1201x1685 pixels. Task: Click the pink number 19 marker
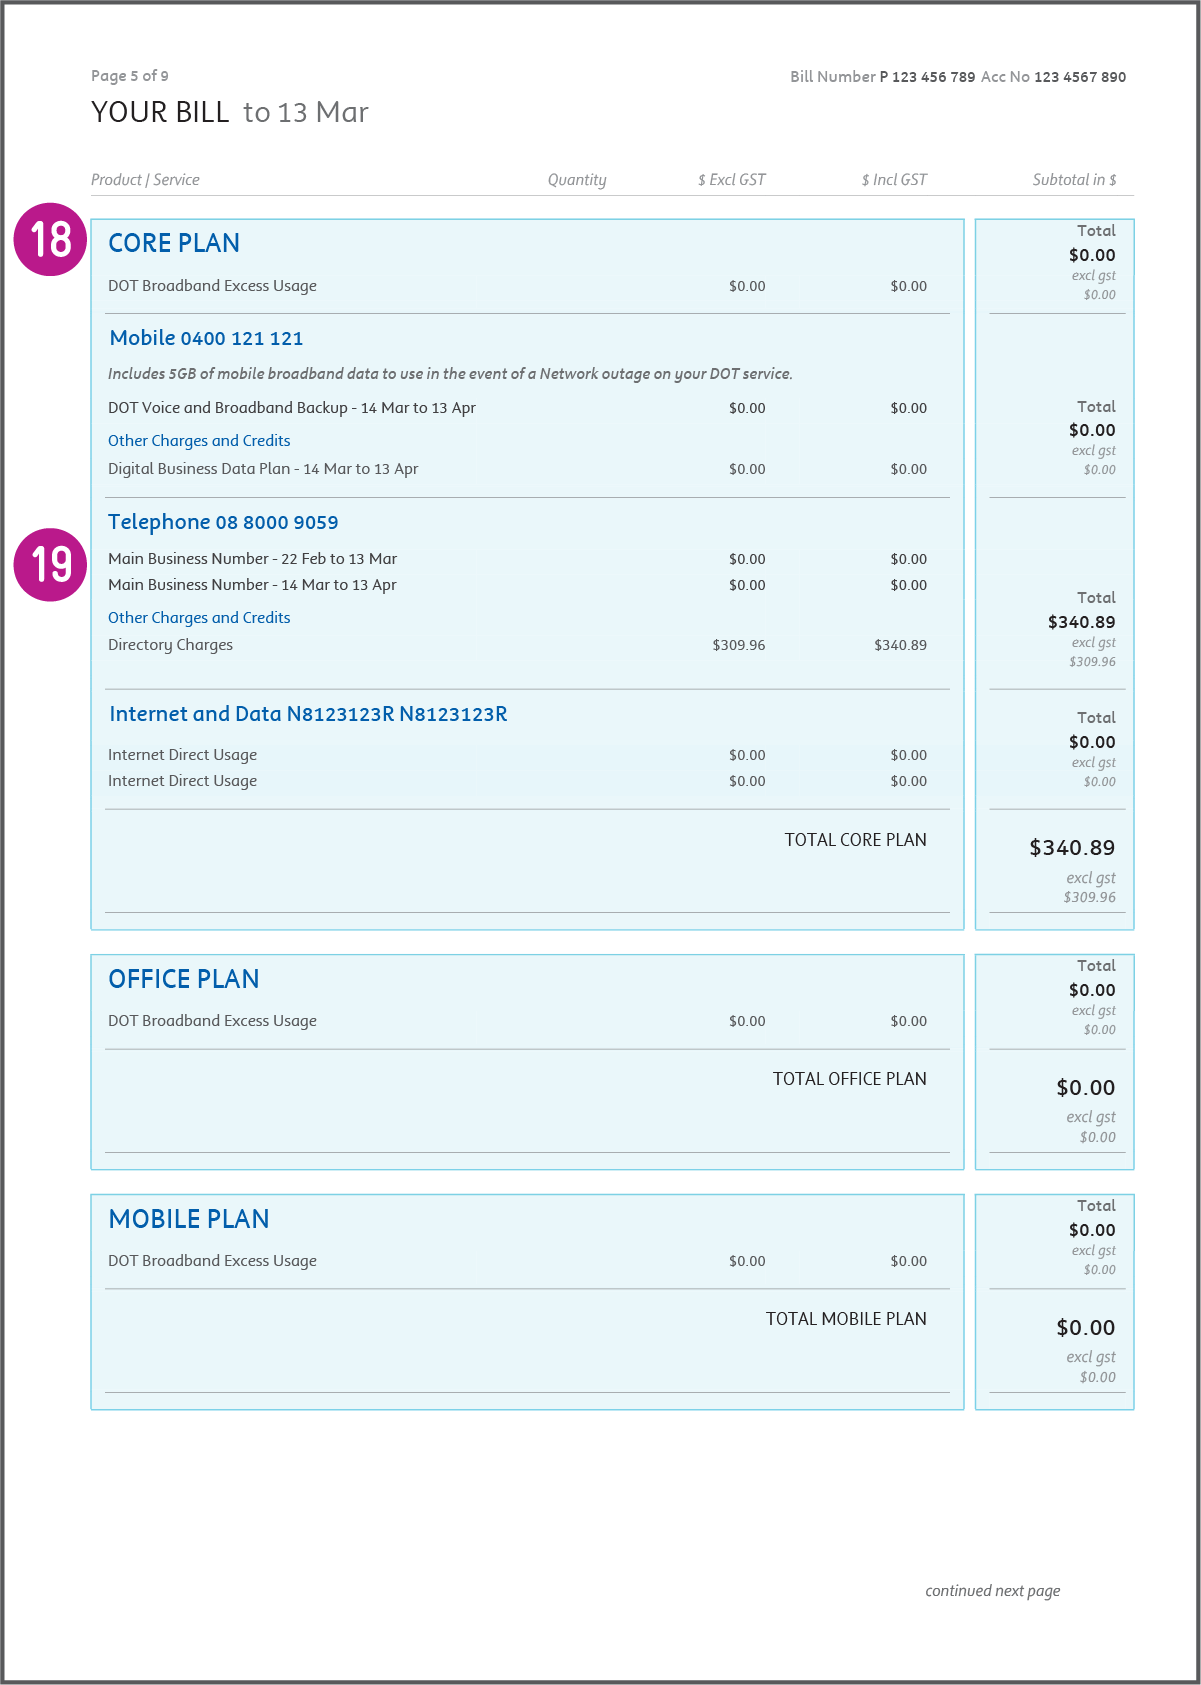coord(50,565)
